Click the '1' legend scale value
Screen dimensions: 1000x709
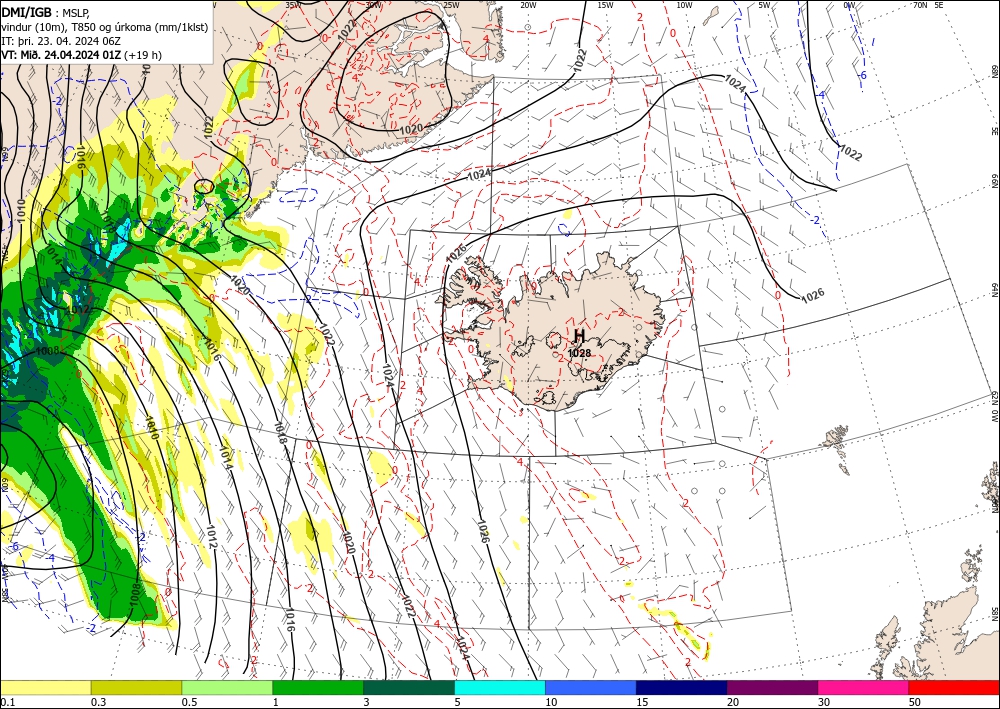coord(276,702)
